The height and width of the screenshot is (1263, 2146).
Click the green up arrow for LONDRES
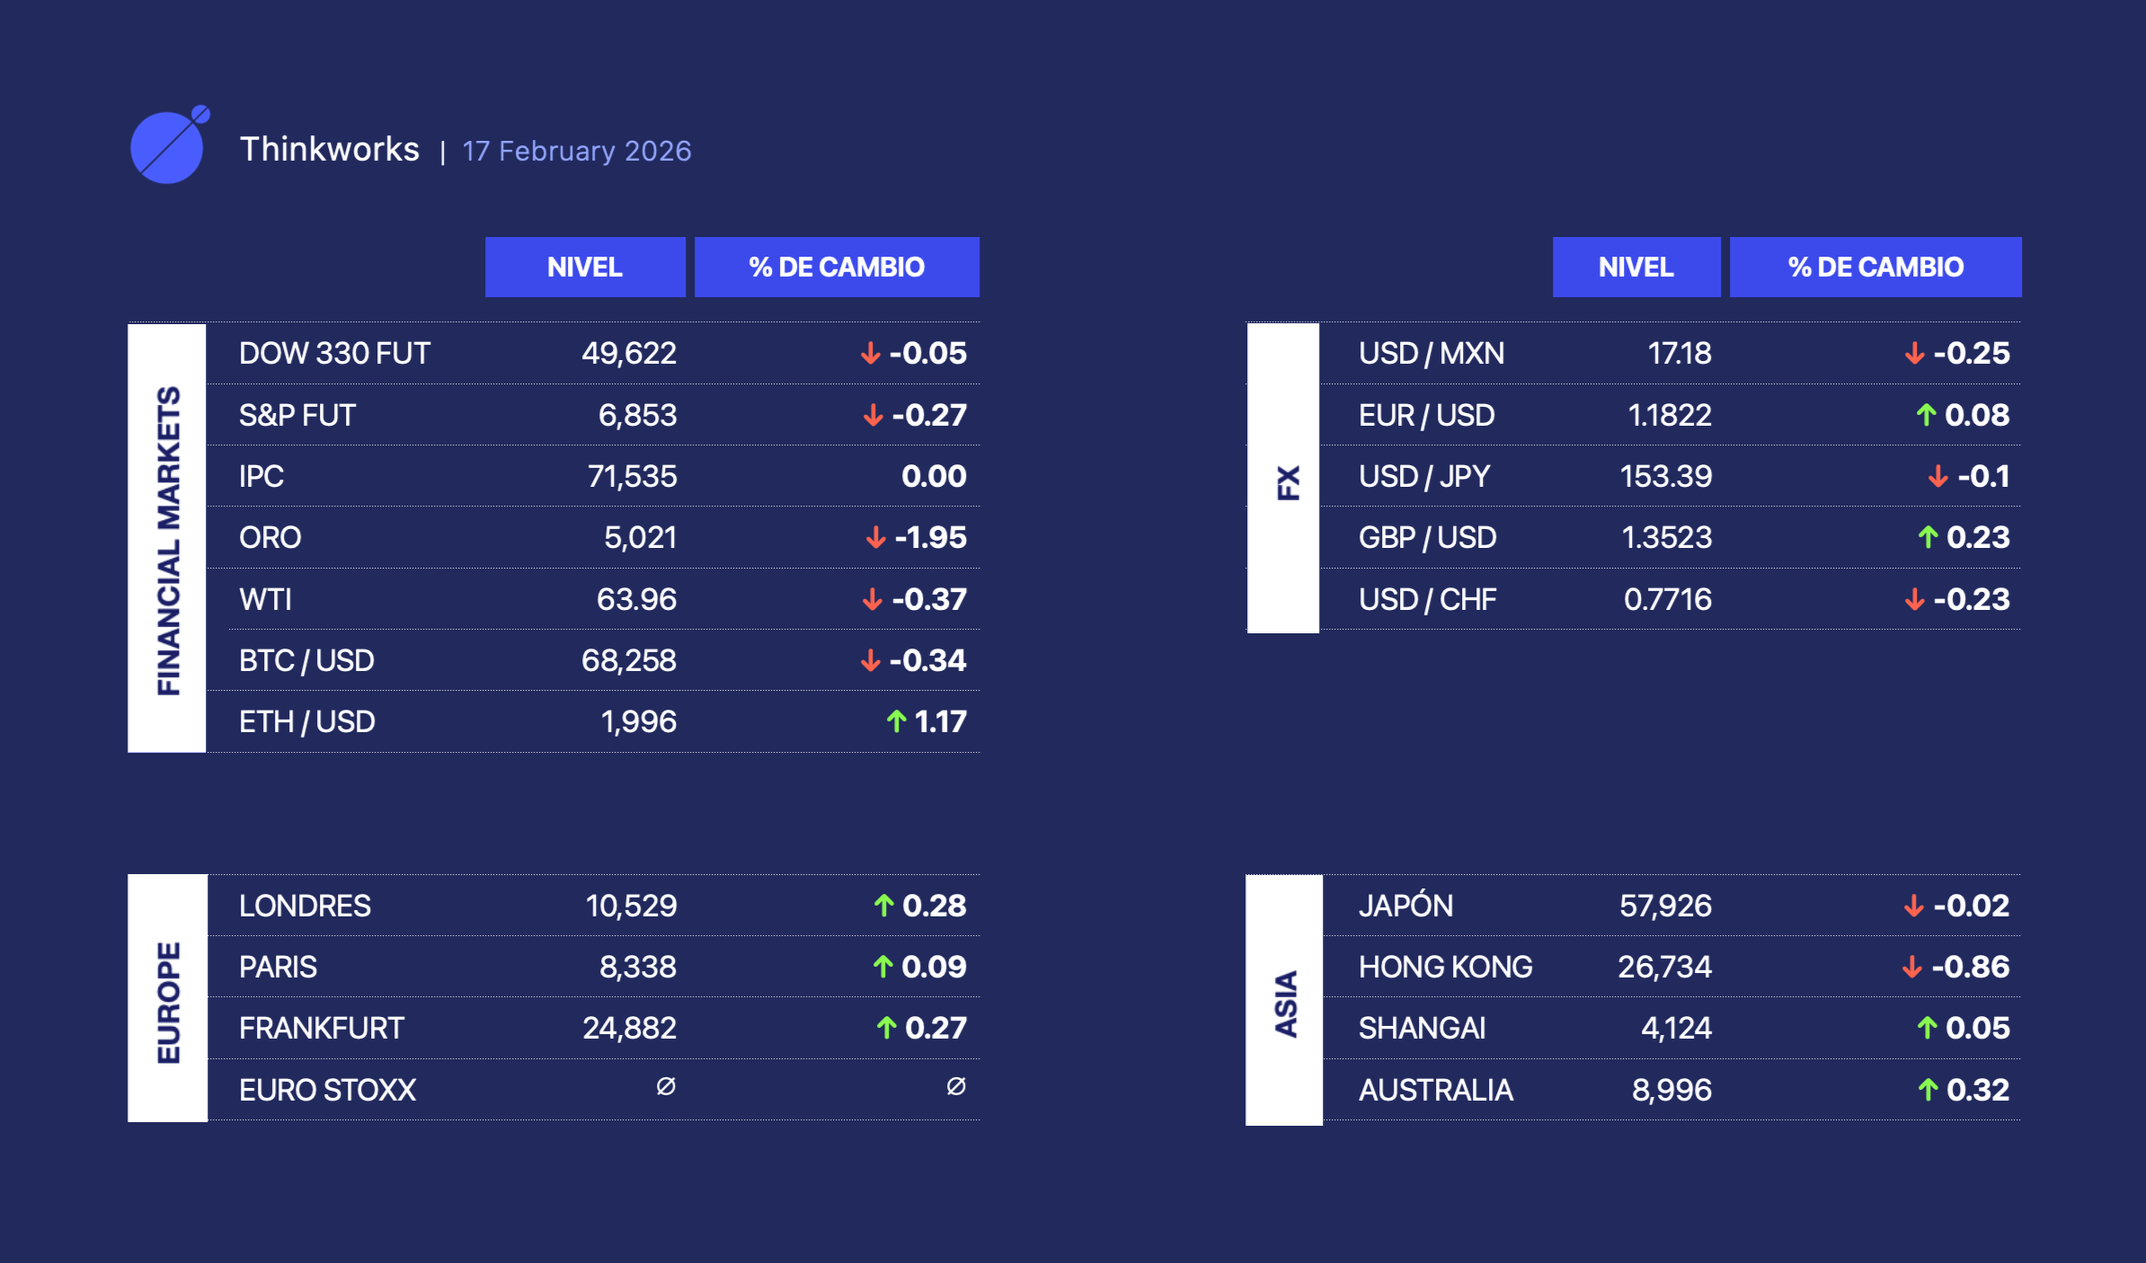tap(883, 906)
